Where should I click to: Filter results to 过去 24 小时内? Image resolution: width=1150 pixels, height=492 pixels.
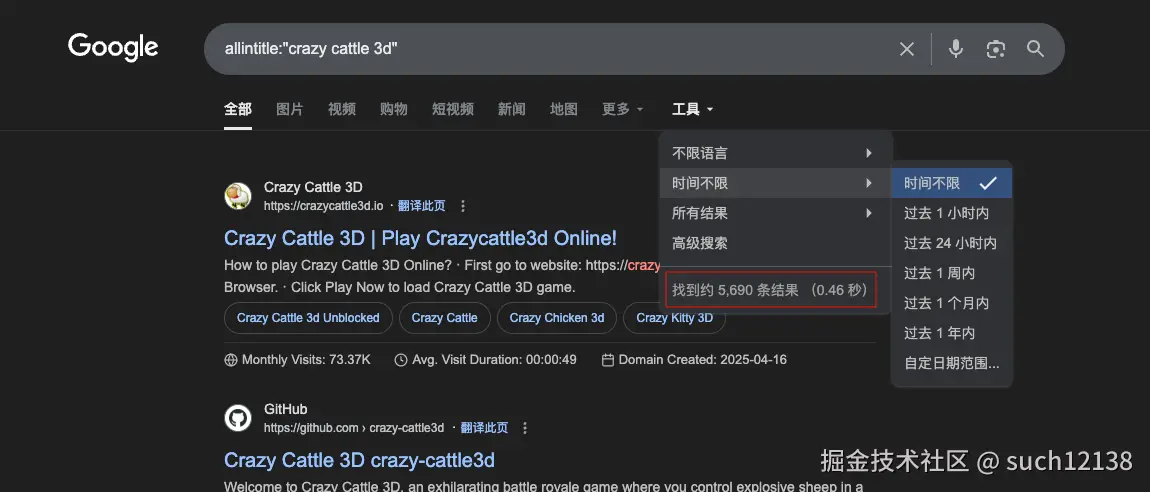[x=951, y=243]
